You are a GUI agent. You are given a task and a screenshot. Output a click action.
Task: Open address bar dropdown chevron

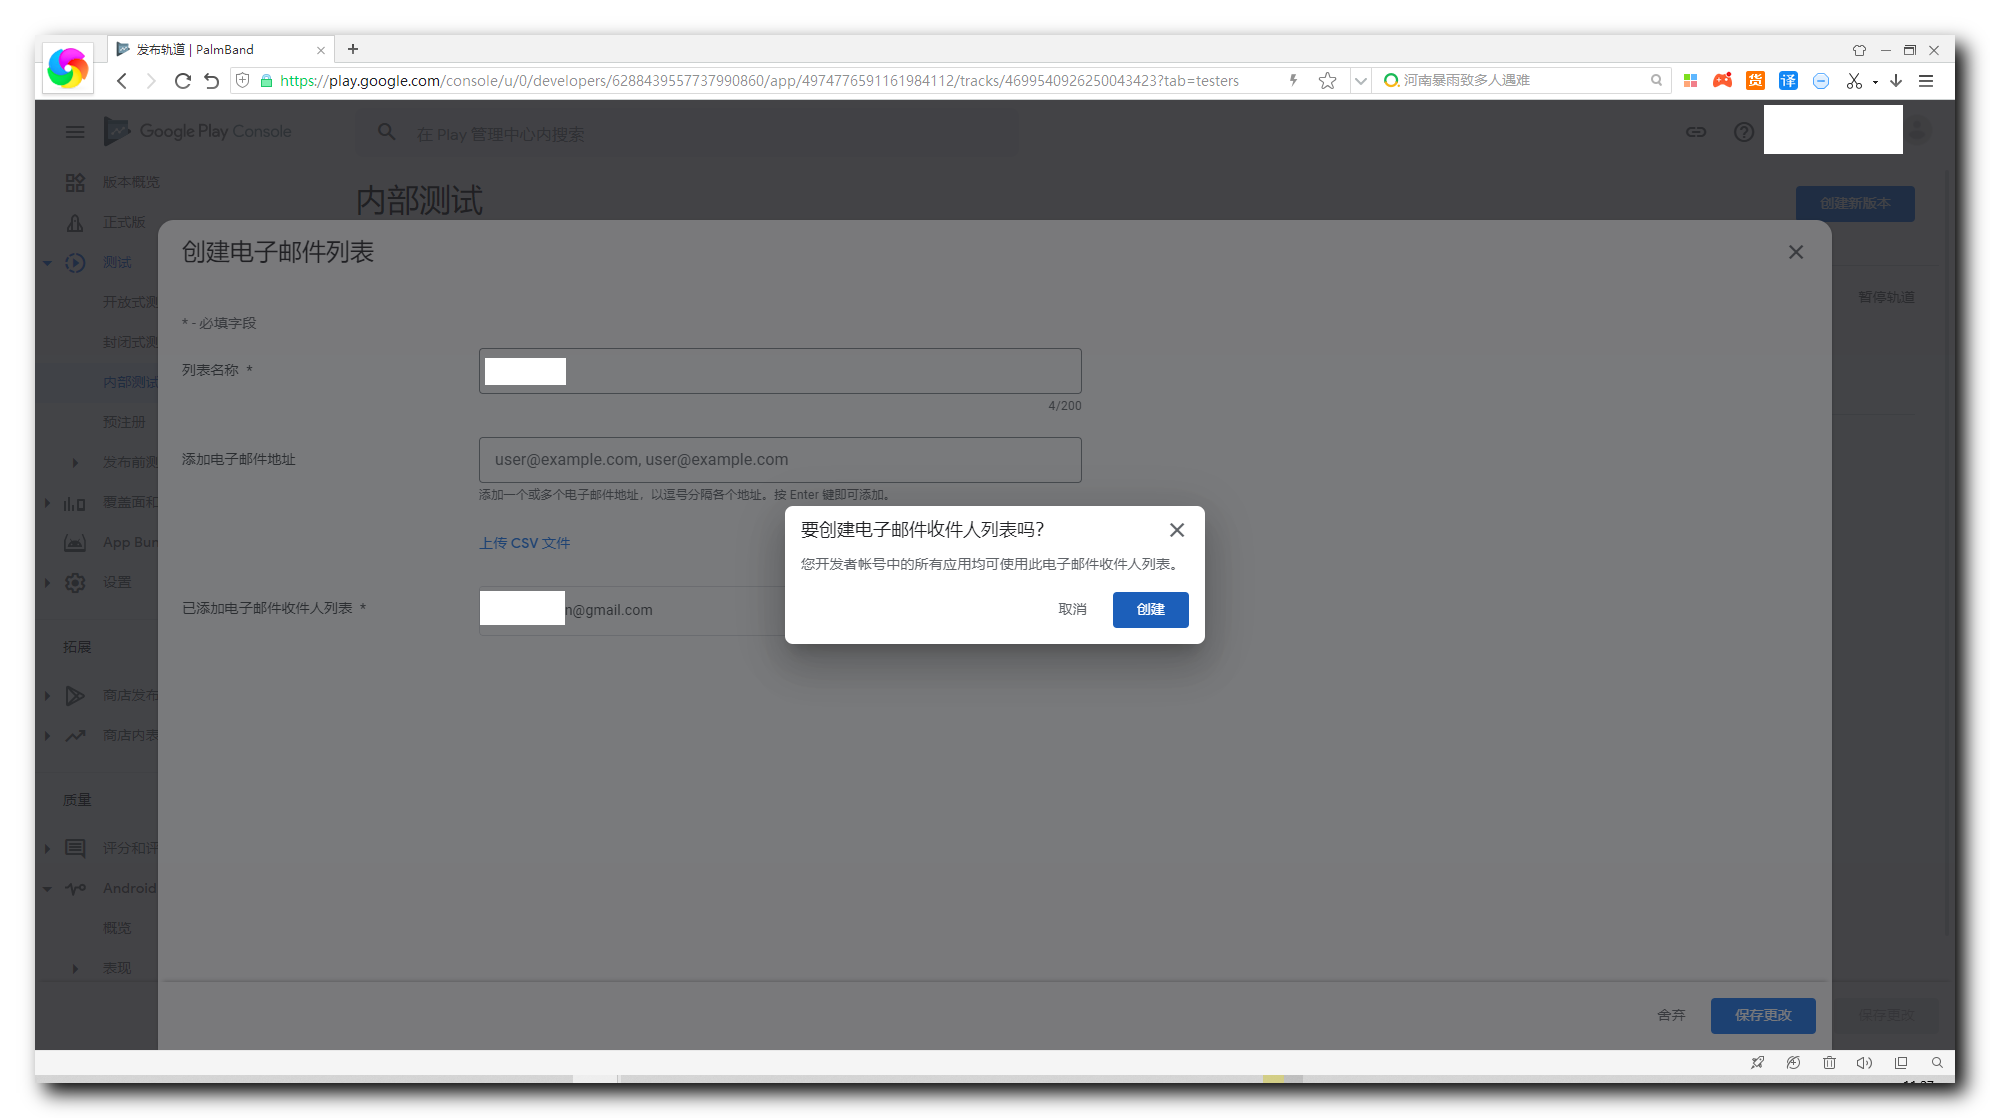pyautogui.click(x=1360, y=81)
